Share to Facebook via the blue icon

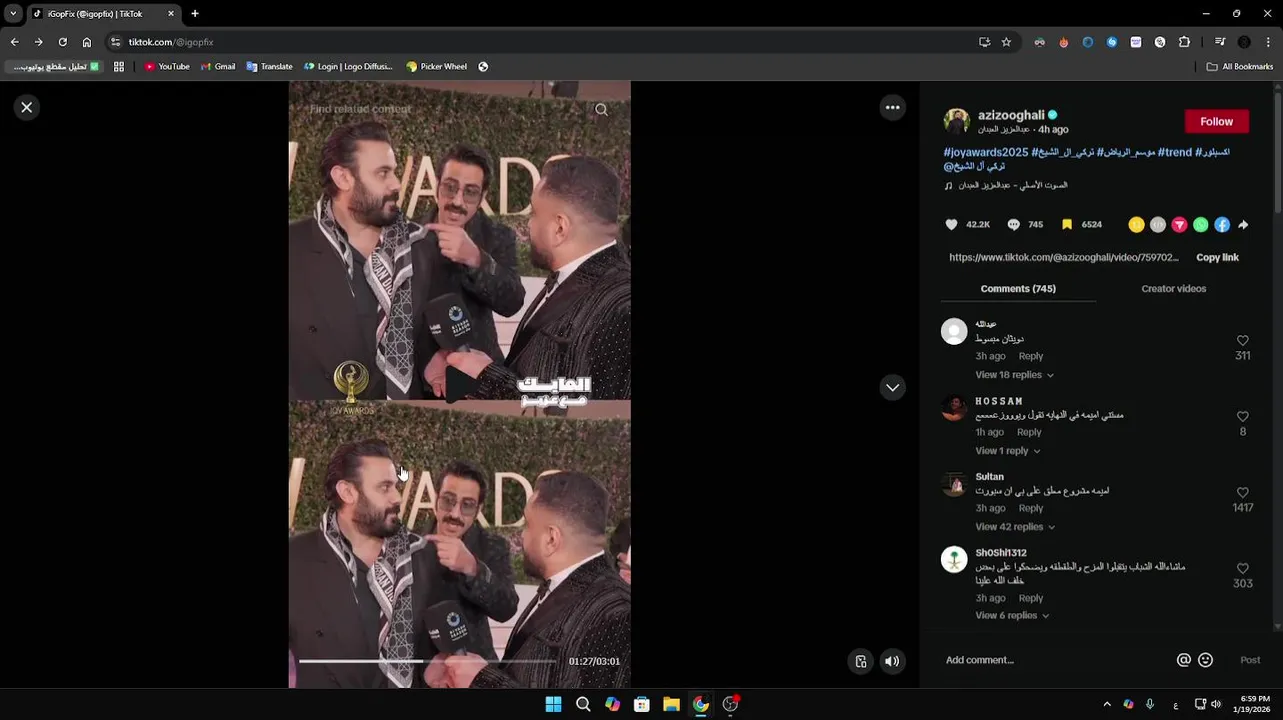coord(1222,225)
